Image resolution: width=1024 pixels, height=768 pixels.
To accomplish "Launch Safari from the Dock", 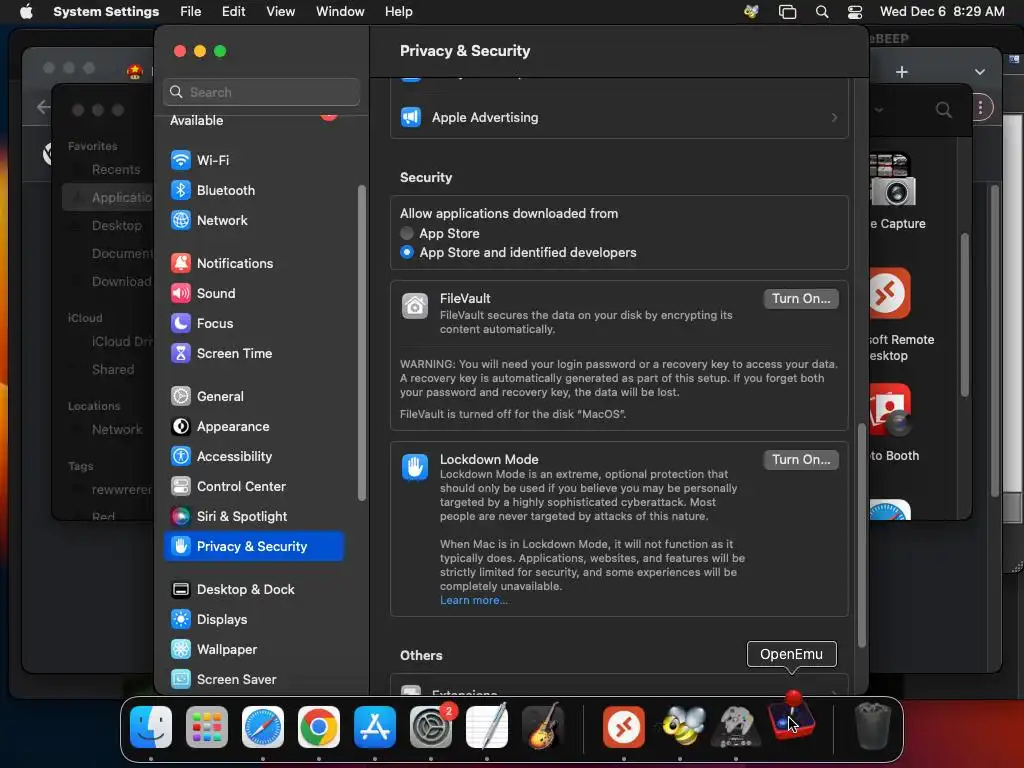I will pyautogui.click(x=263, y=727).
